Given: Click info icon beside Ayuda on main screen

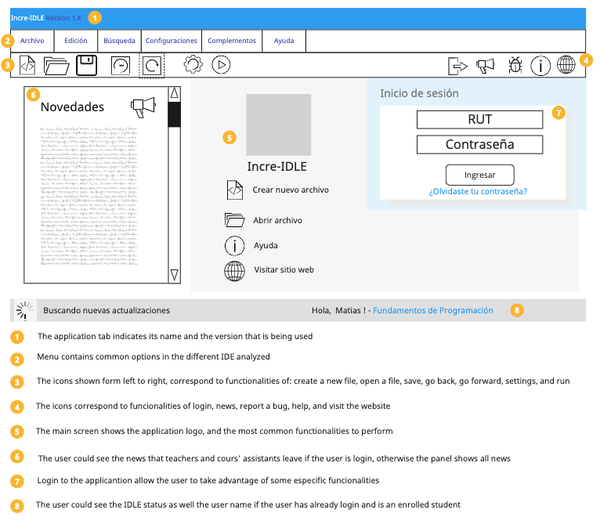Looking at the screenshot, I should pyautogui.click(x=235, y=245).
